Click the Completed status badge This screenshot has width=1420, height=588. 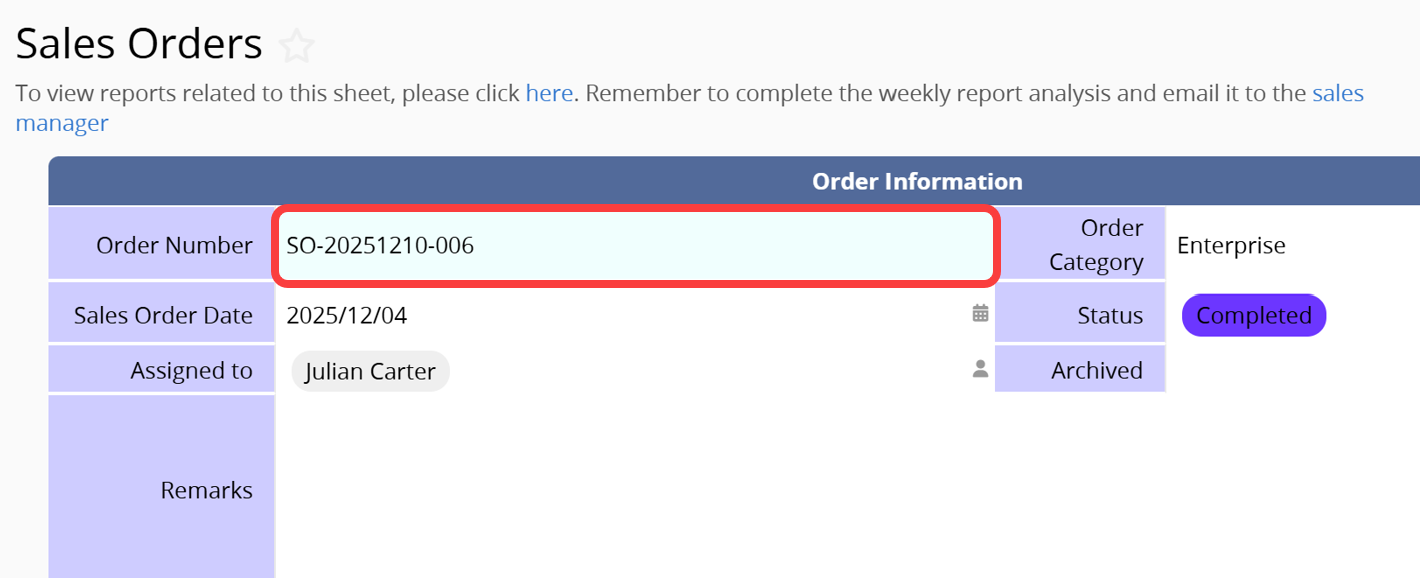(1253, 316)
